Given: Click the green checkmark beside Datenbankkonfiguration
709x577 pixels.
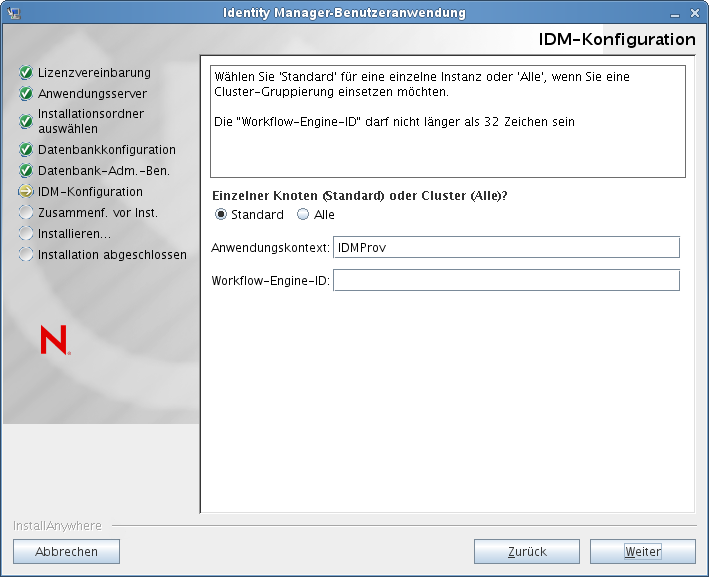Looking at the screenshot, I should 26,149.
